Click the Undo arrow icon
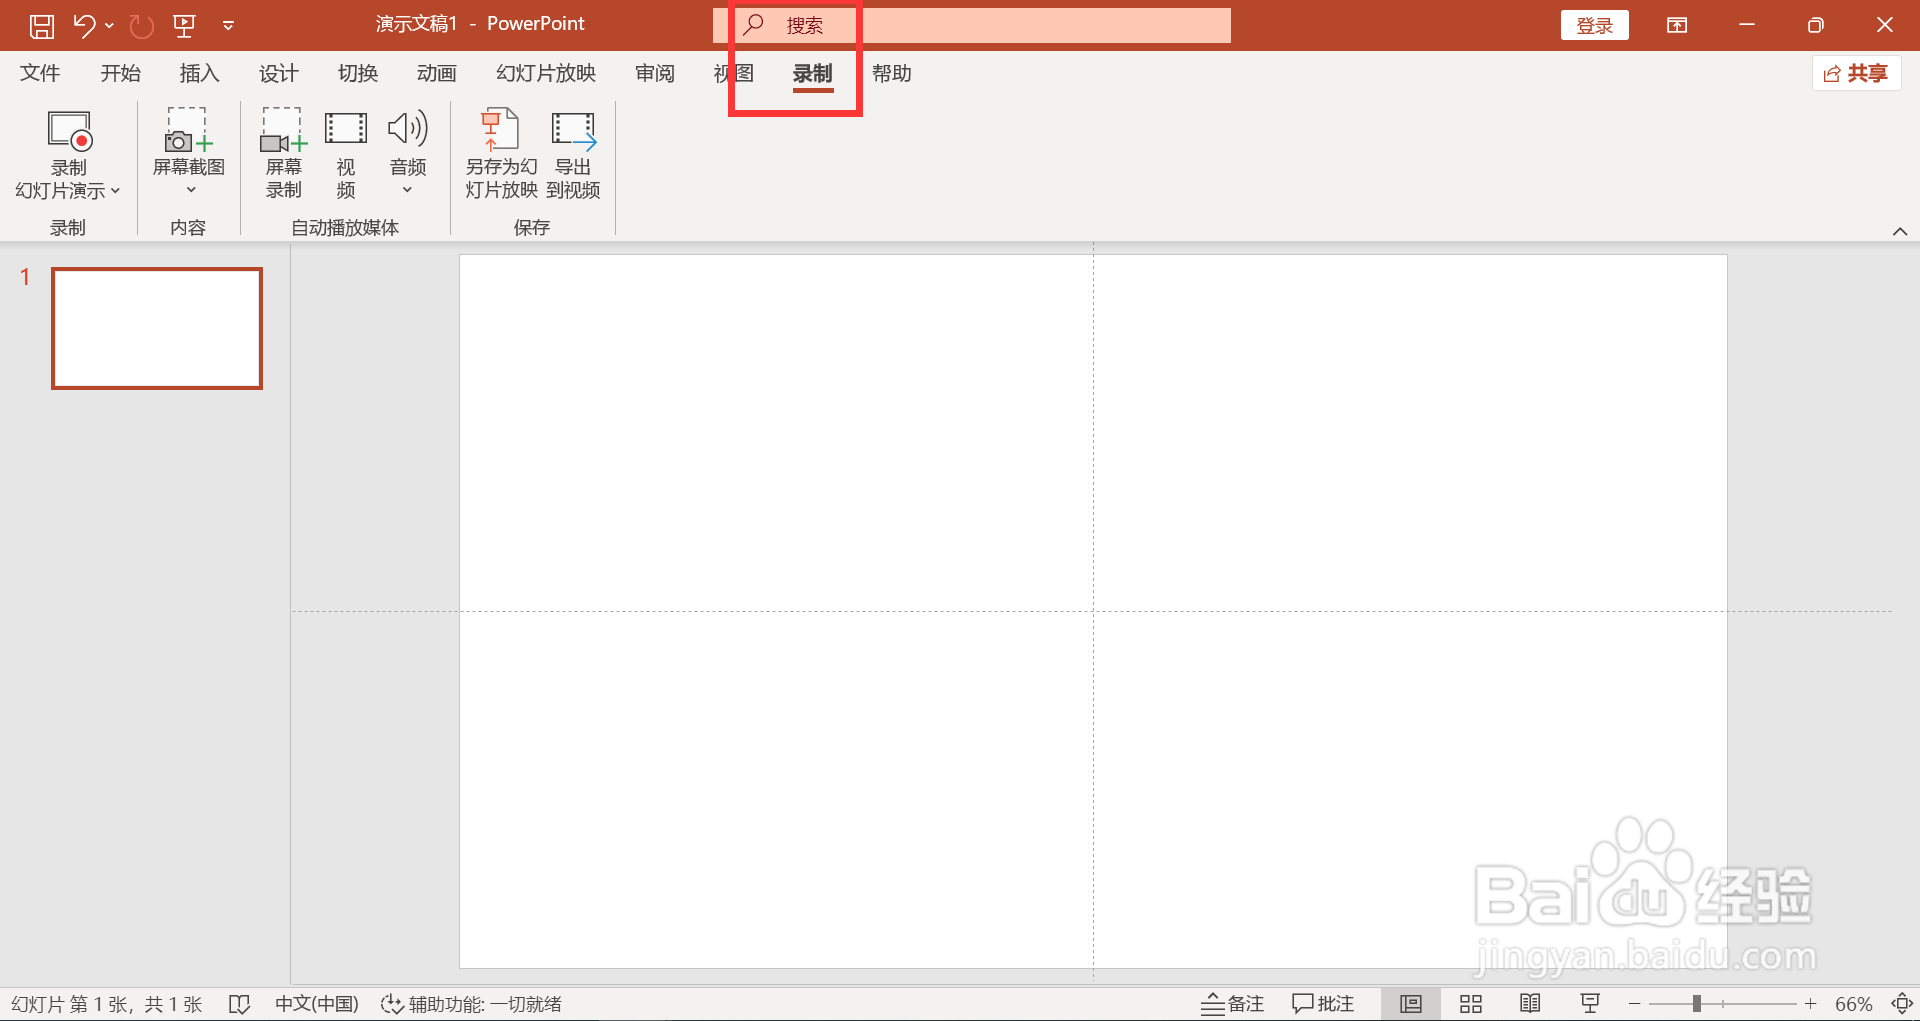1920x1021 pixels. tap(84, 25)
